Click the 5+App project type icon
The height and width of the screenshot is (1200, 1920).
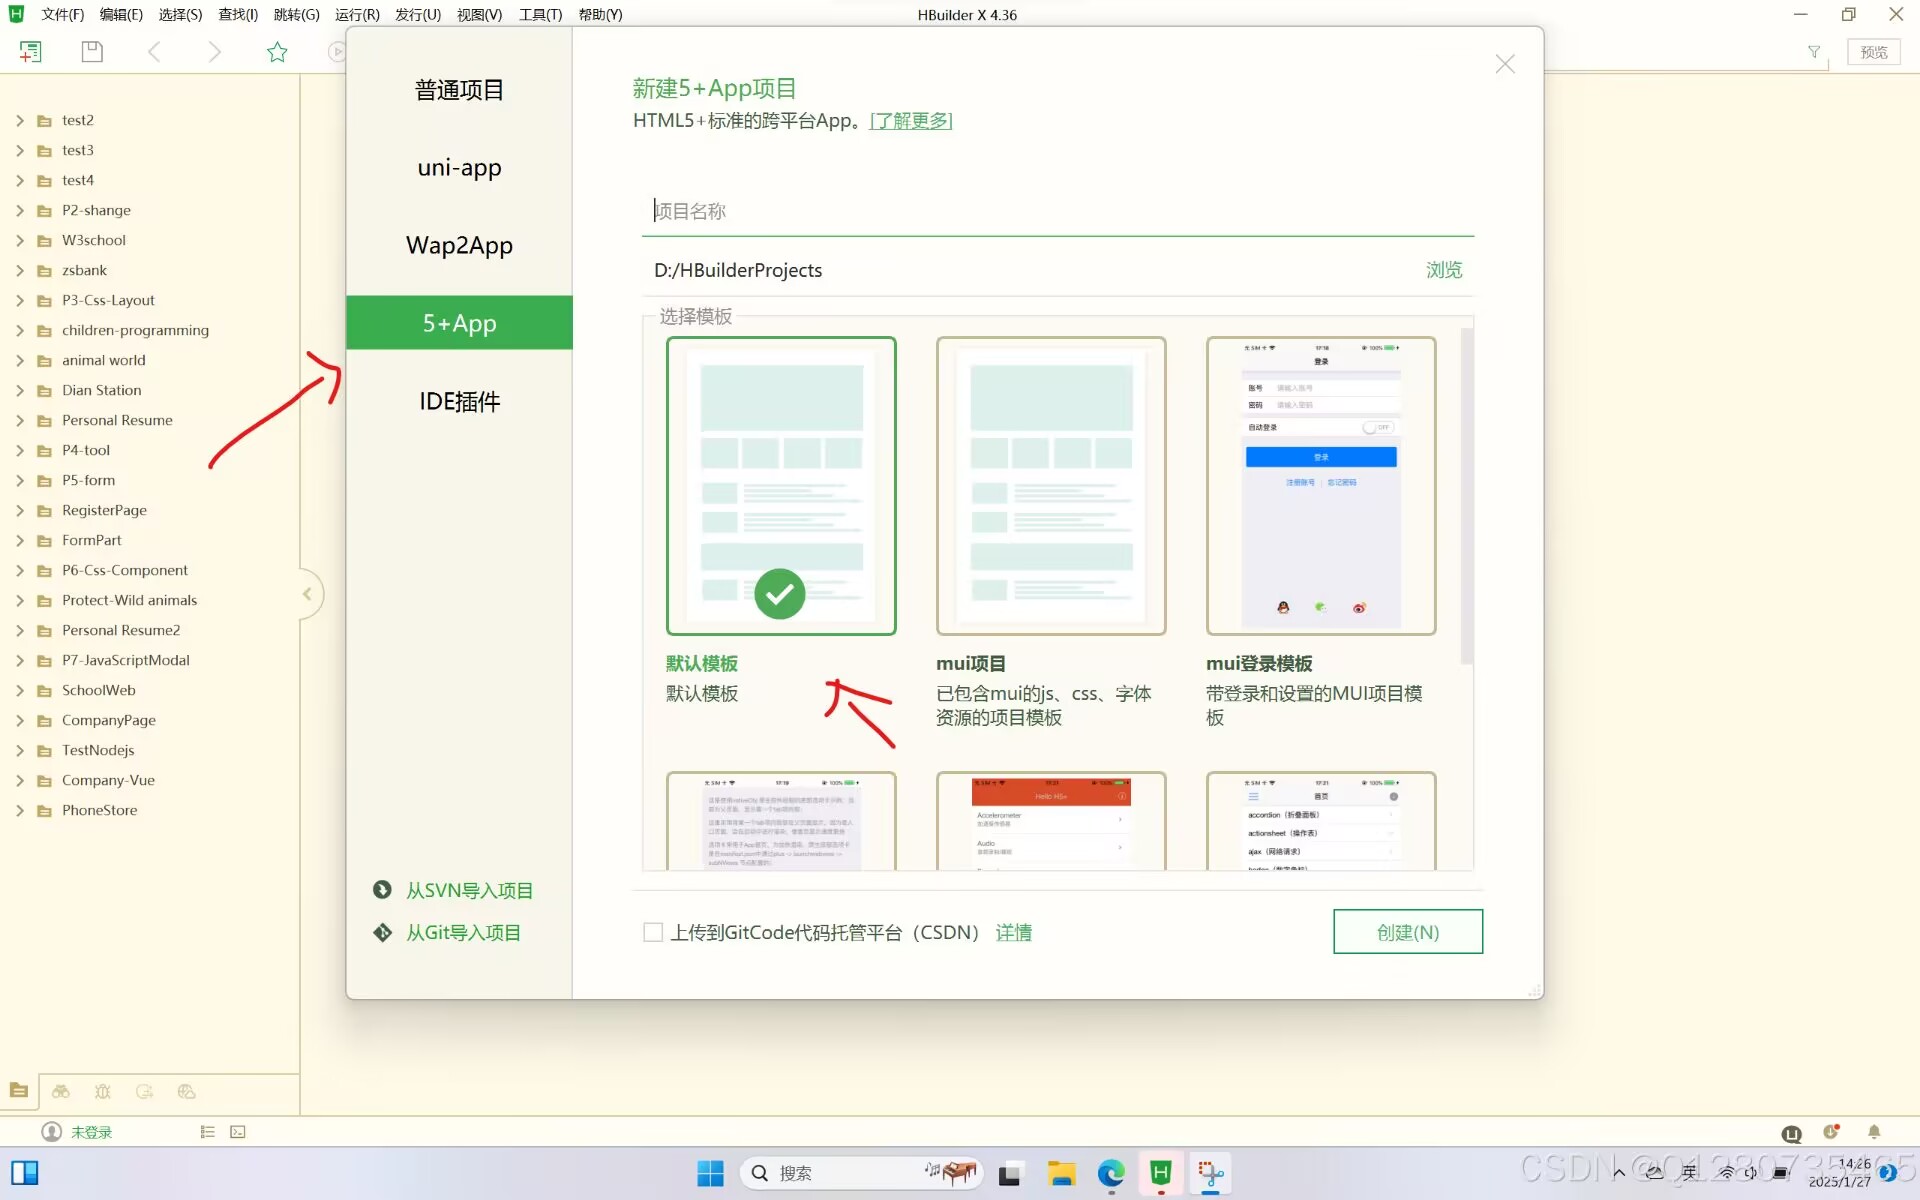[x=459, y=322]
